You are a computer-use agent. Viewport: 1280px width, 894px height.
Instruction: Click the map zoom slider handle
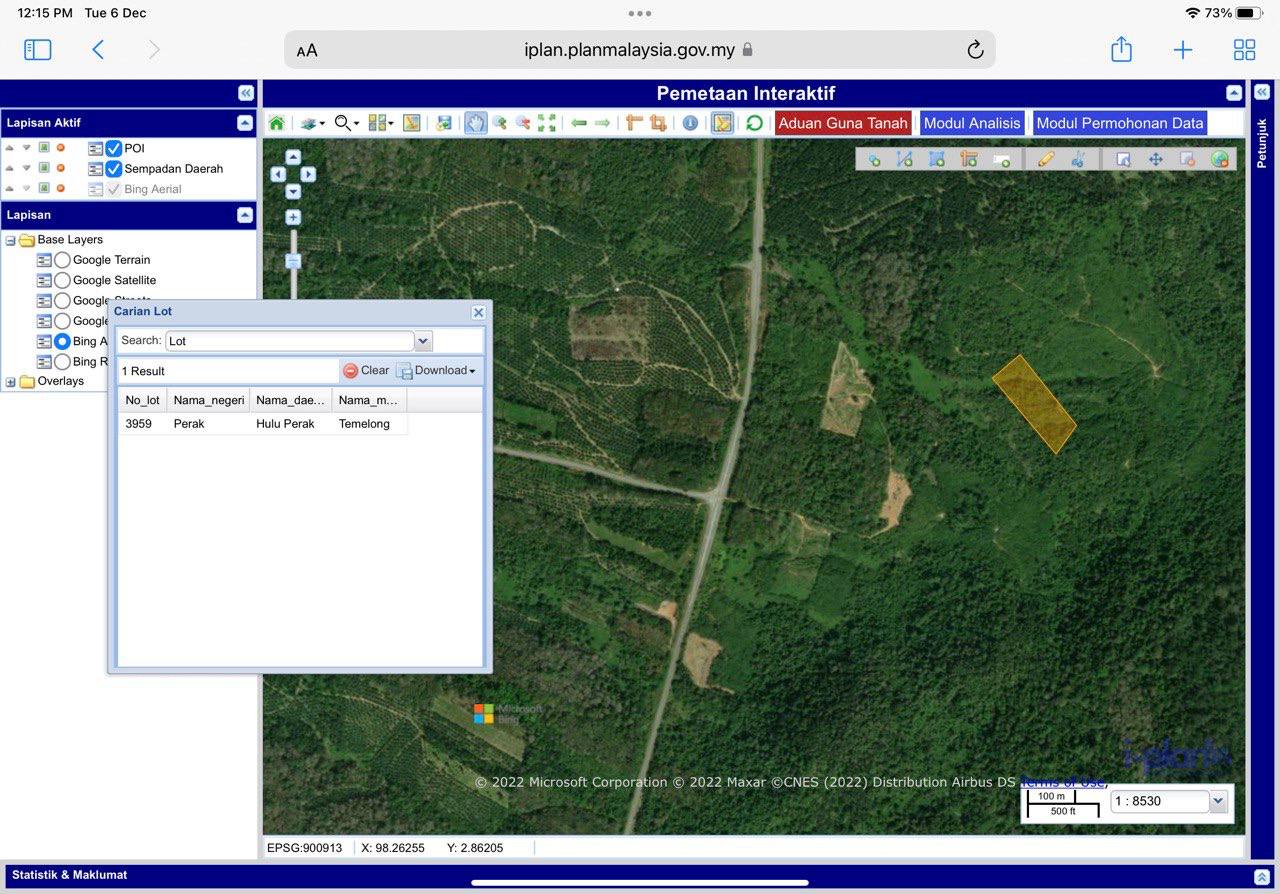(293, 261)
